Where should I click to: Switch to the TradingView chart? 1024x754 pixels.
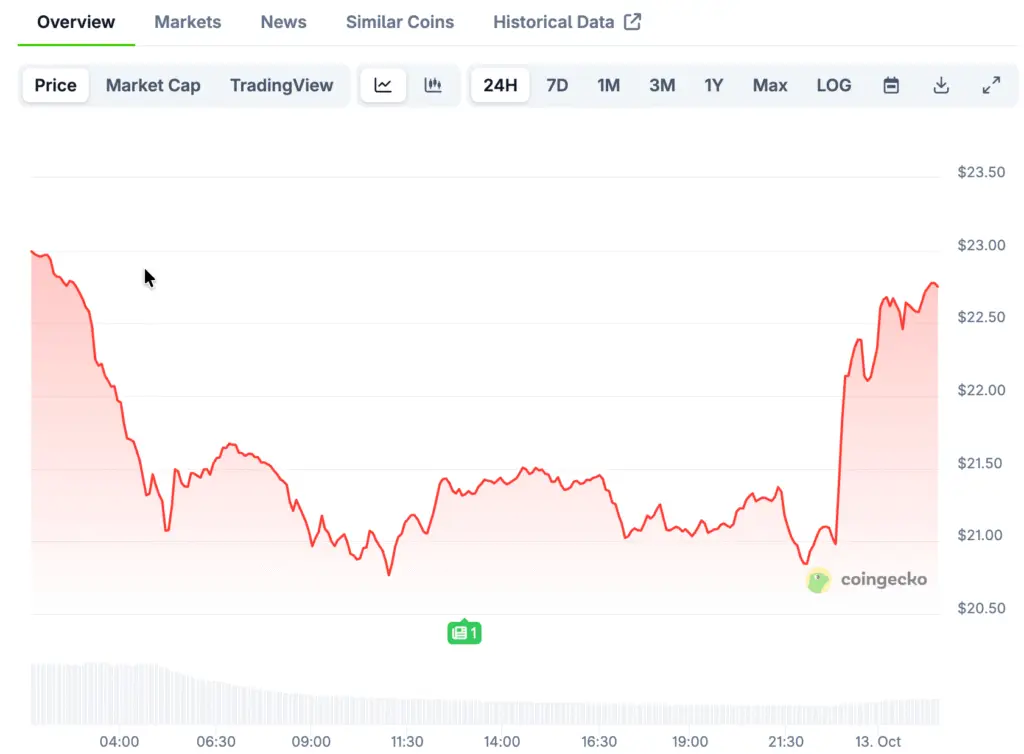[281, 85]
